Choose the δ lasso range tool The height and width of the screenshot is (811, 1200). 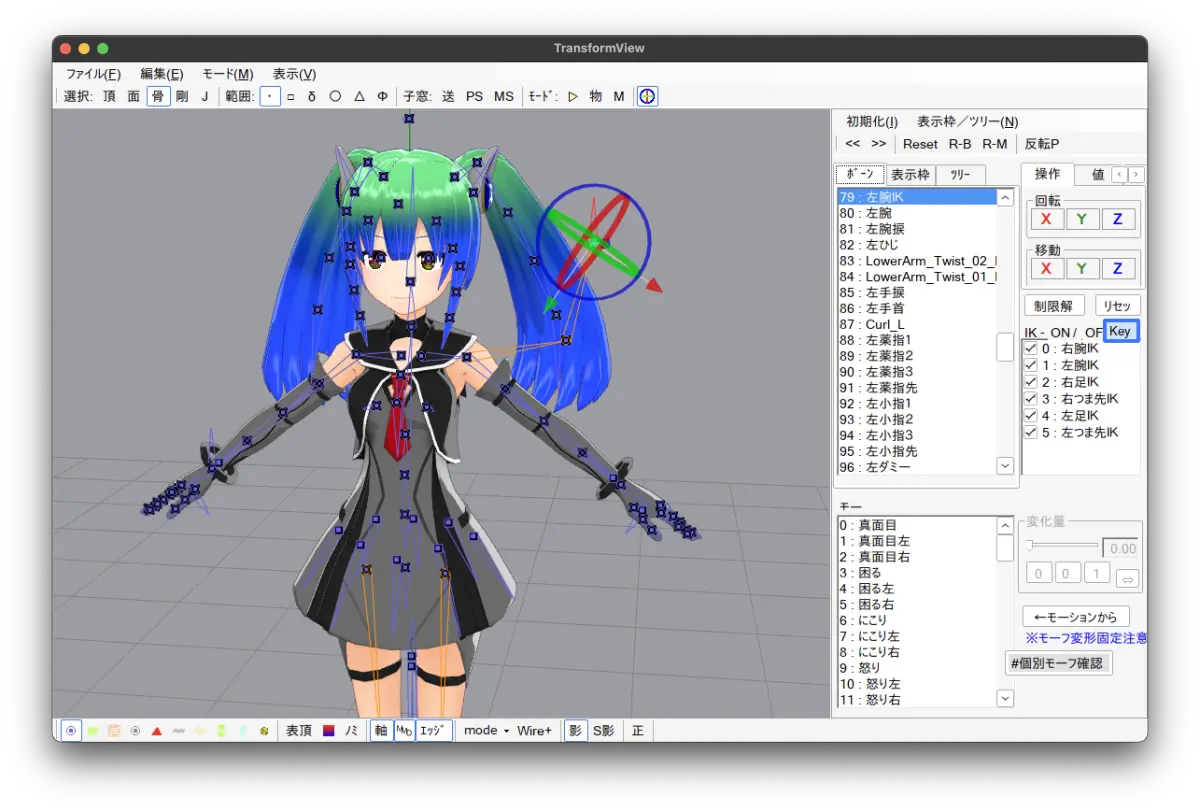[x=312, y=96]
